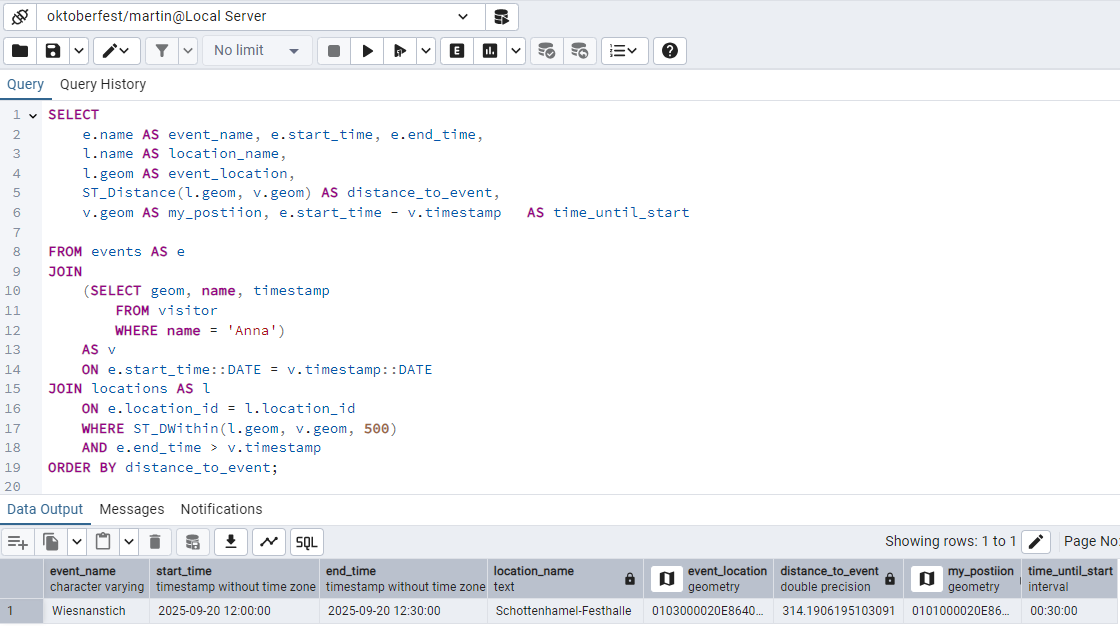Open the save options dropdown arrow

(79, 51)
